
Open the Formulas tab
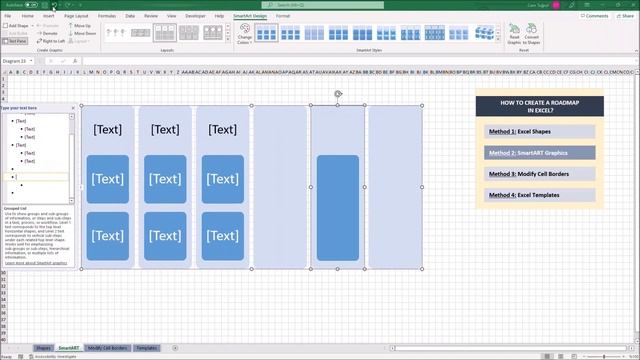click(107, 16)
